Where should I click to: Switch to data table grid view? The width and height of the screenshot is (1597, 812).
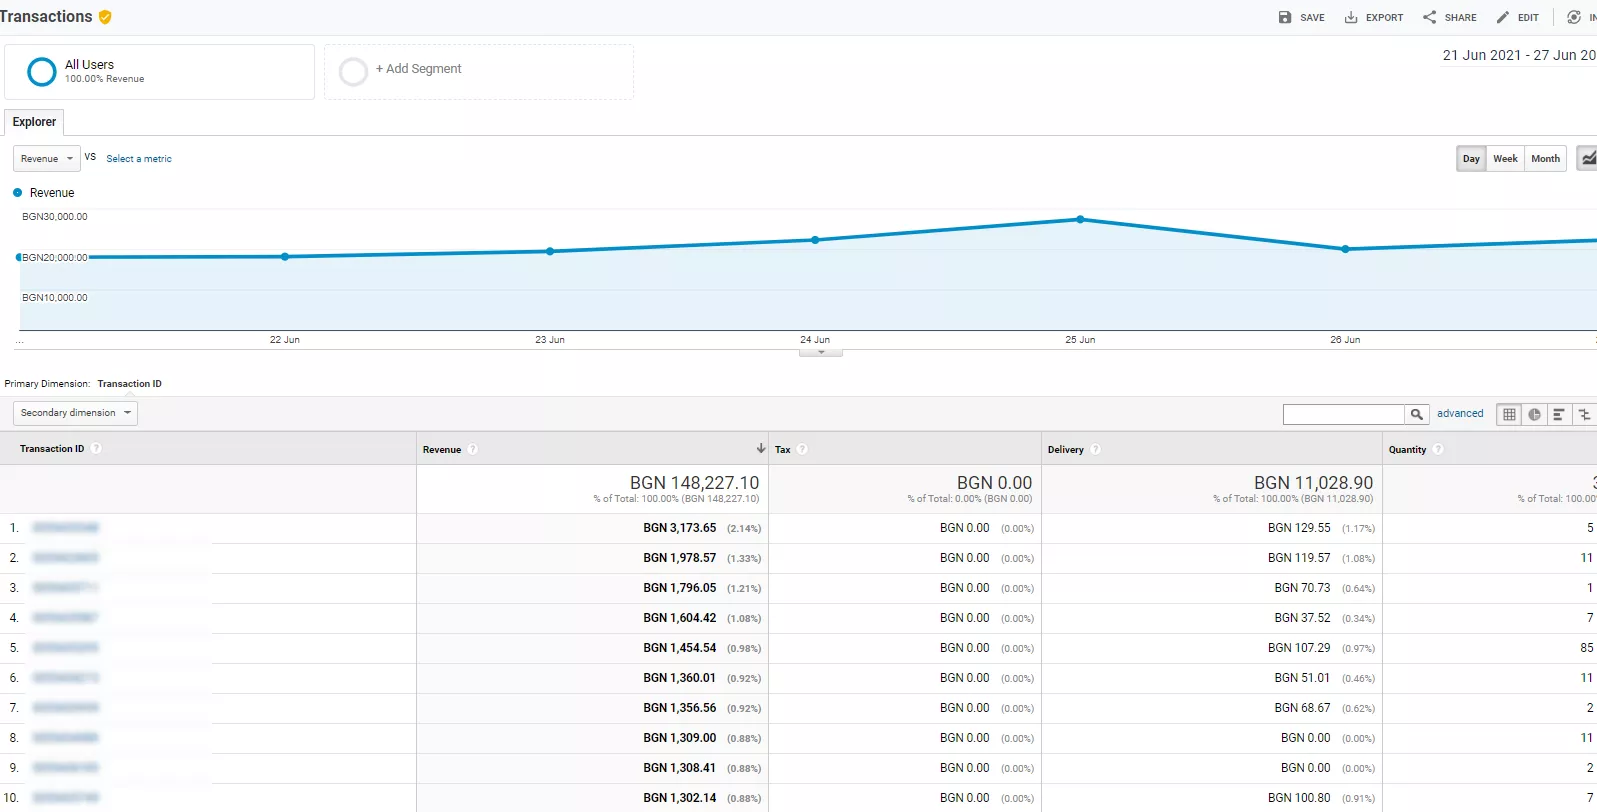[1509, 414]
